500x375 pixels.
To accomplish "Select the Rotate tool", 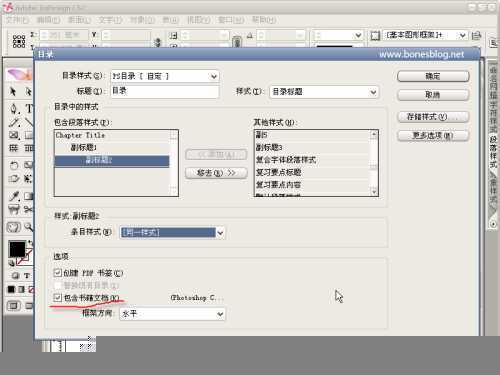I will [x=14, y=165].
